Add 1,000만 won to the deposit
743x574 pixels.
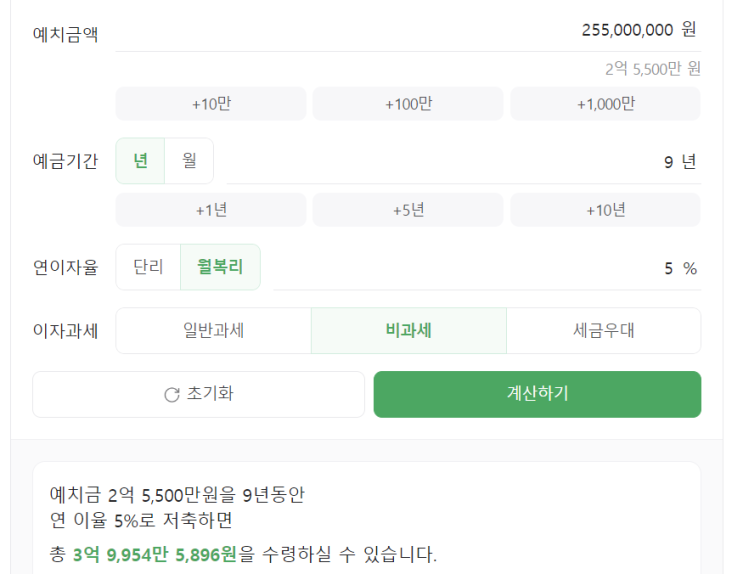coord(605,104)
